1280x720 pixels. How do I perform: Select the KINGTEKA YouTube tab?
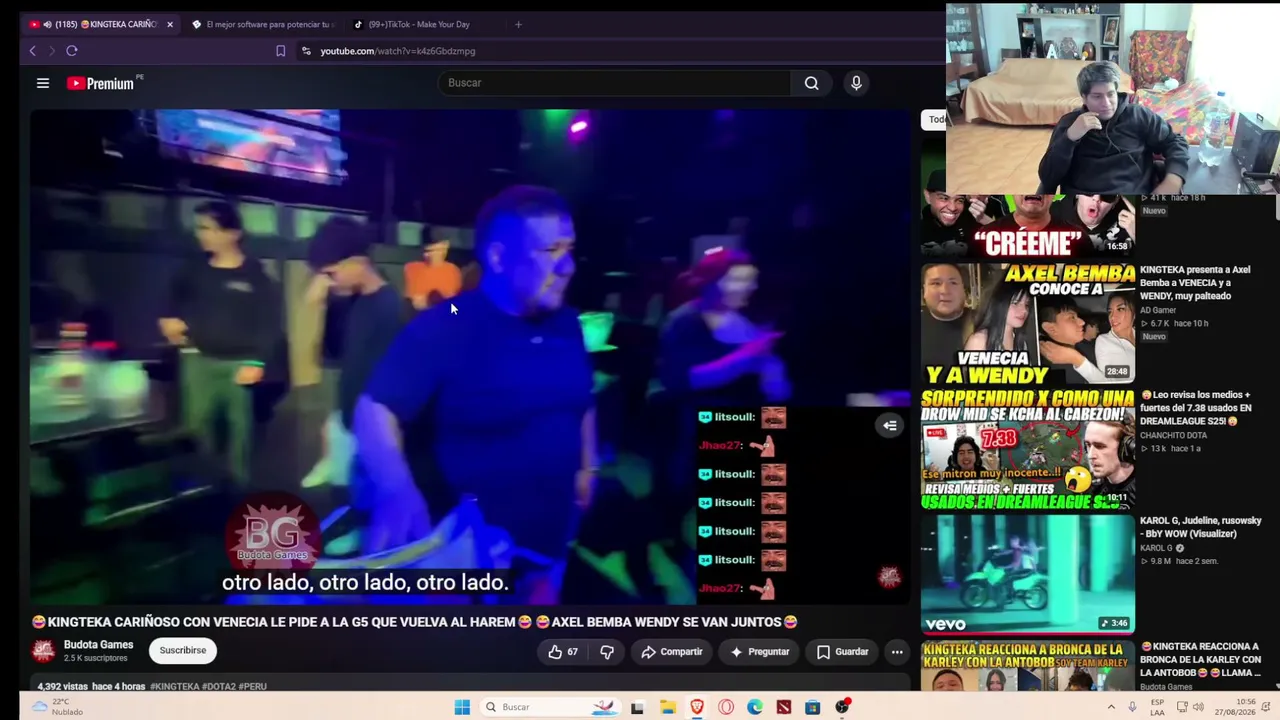pos(100,24)
